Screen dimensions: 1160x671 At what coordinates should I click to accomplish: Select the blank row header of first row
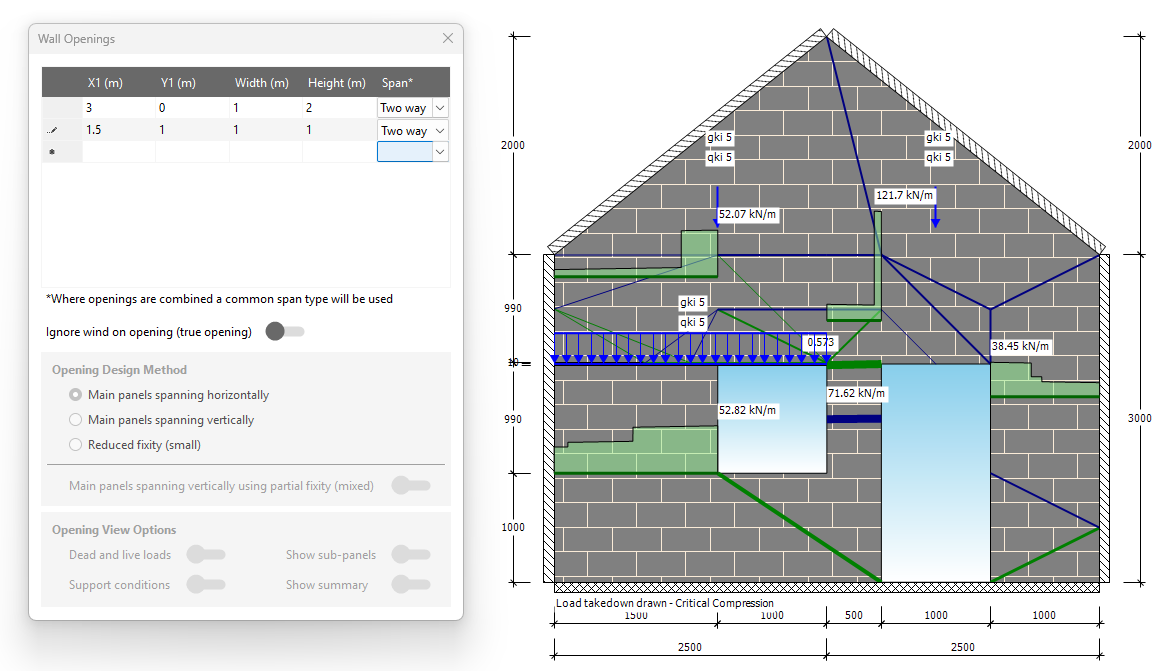60,108
